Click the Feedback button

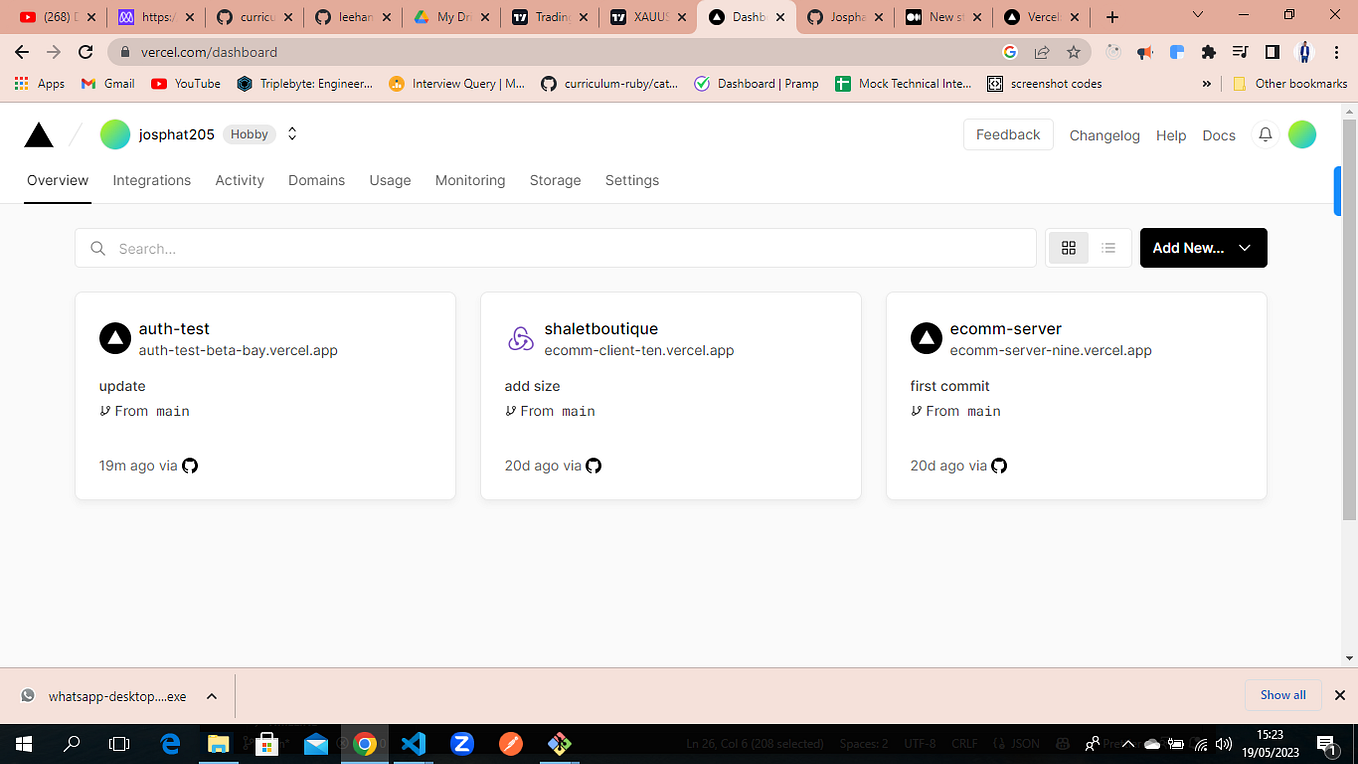tap(1008, 133)
